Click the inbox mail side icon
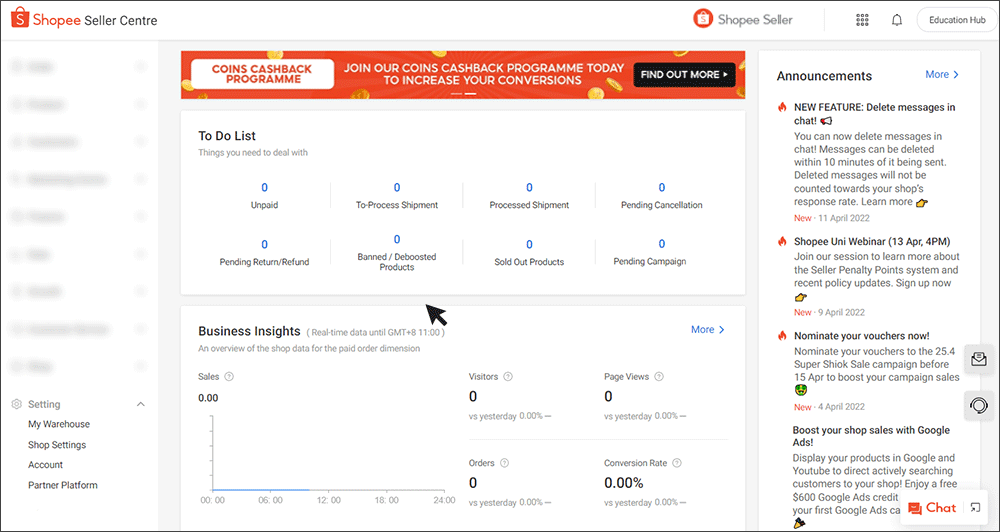Viewport: 1000px width, 532px height. click(979, 359)
